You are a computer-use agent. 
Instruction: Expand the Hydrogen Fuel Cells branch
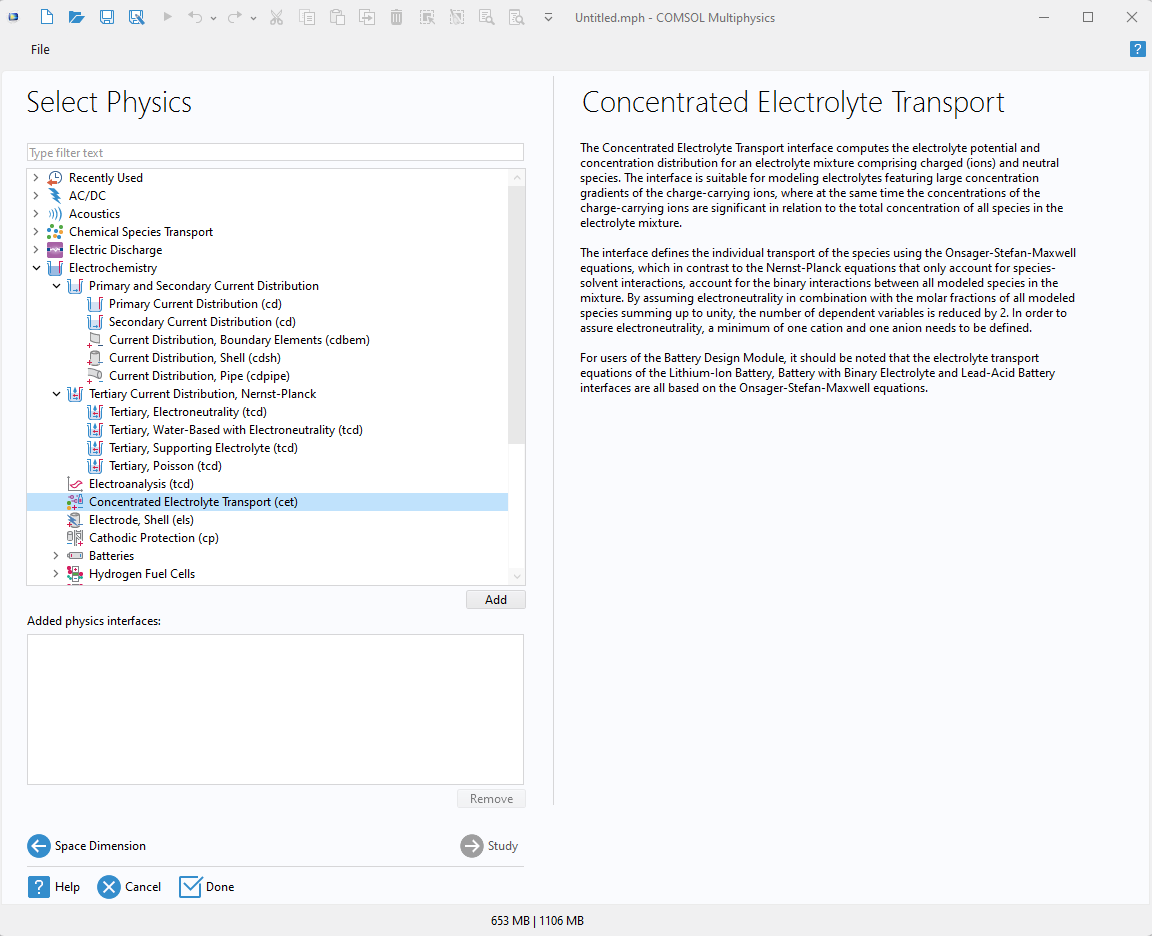pos(55,574)
